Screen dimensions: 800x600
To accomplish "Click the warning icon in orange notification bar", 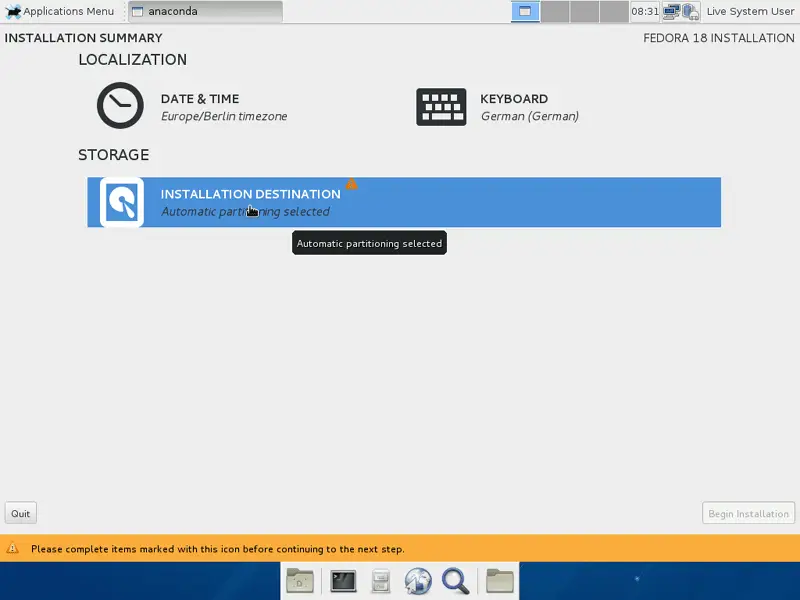I will (13, 548).
